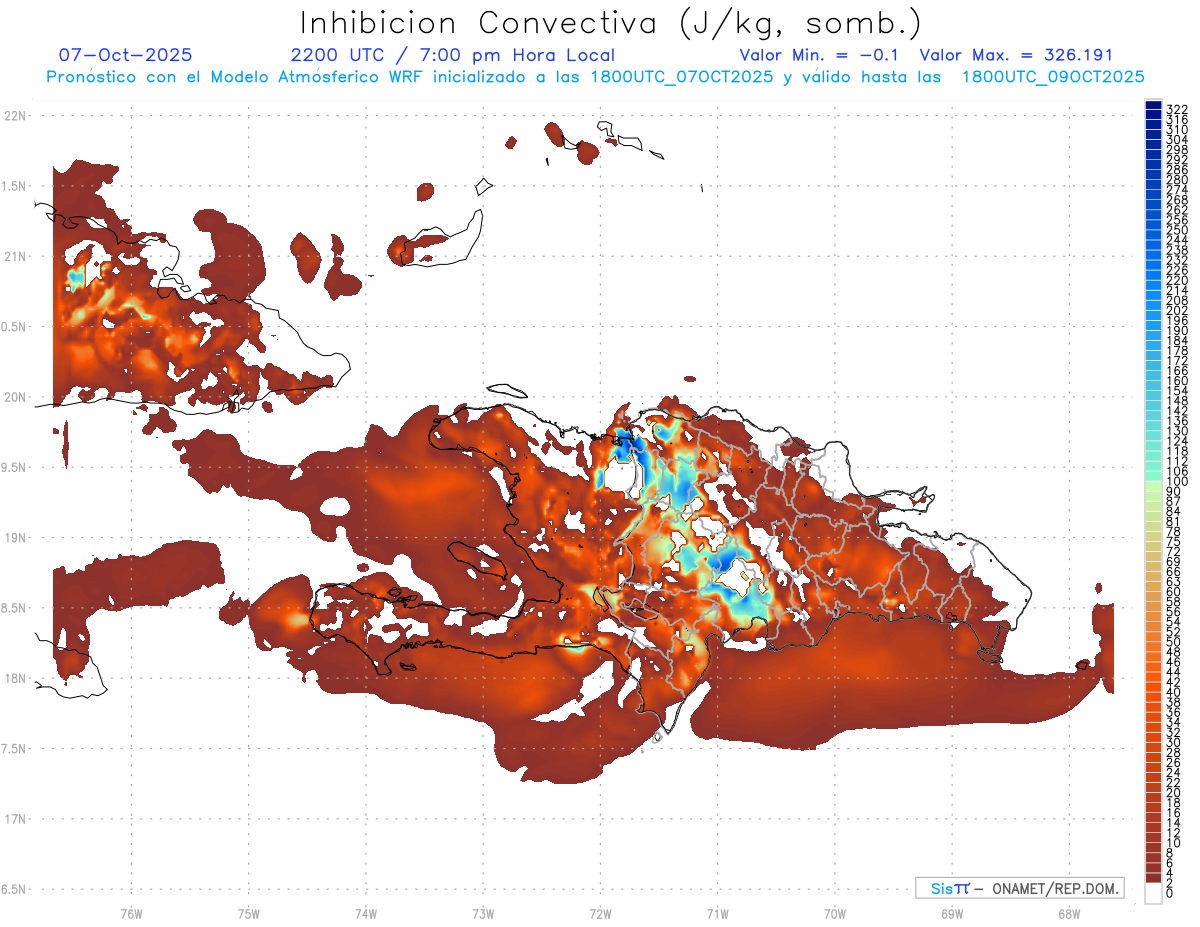Click the 68W longitude axis label
The image size is (1200, 927).
pyautogui.click(x=1068, y=912)
